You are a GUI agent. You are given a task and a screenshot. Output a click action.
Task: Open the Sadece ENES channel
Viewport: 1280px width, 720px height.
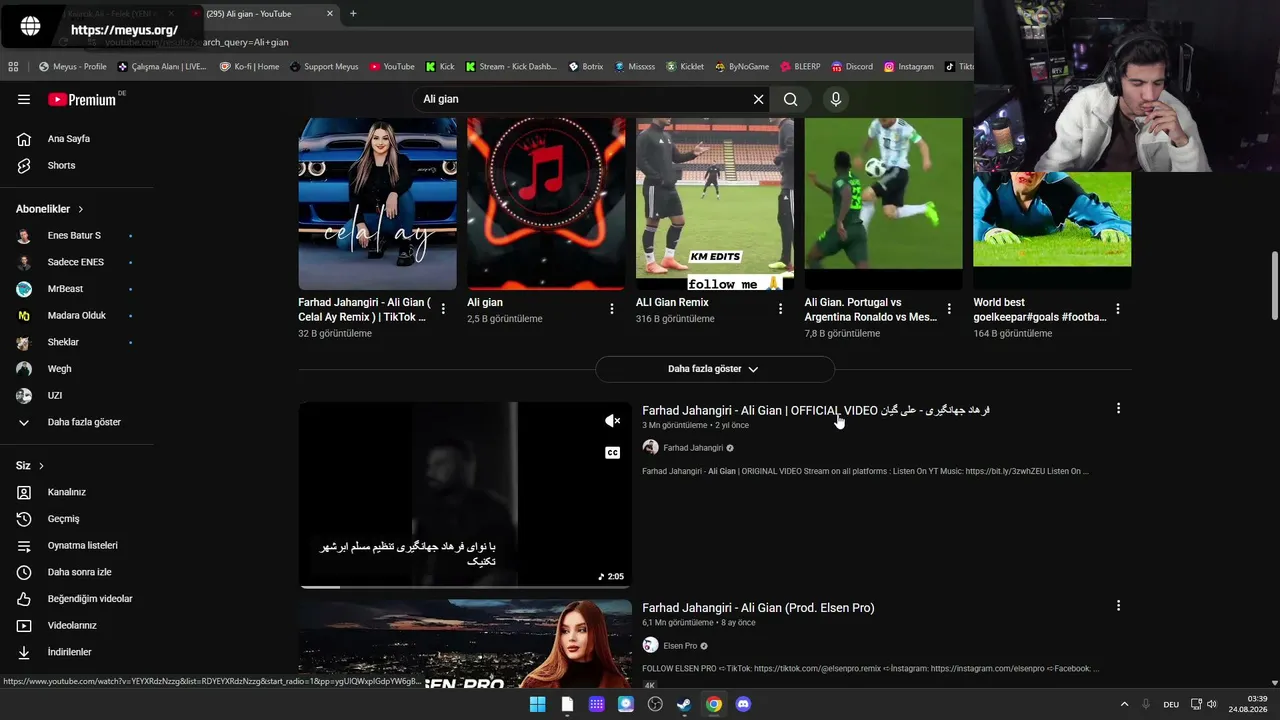77,262
